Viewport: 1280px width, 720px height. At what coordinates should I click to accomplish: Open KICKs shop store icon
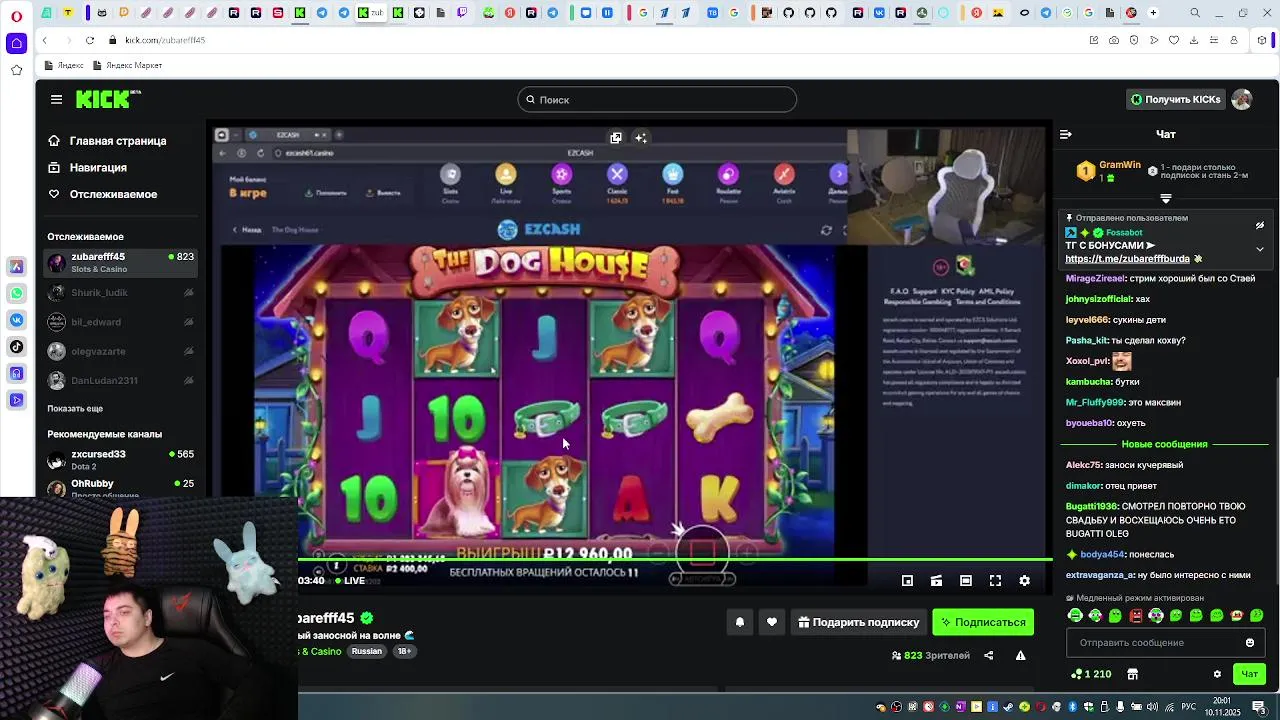1133,674
